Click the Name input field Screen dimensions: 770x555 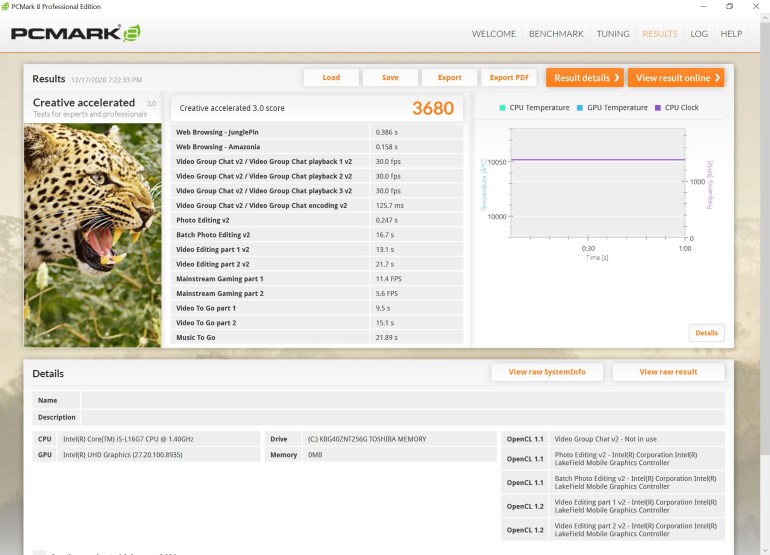coord(403,400)
